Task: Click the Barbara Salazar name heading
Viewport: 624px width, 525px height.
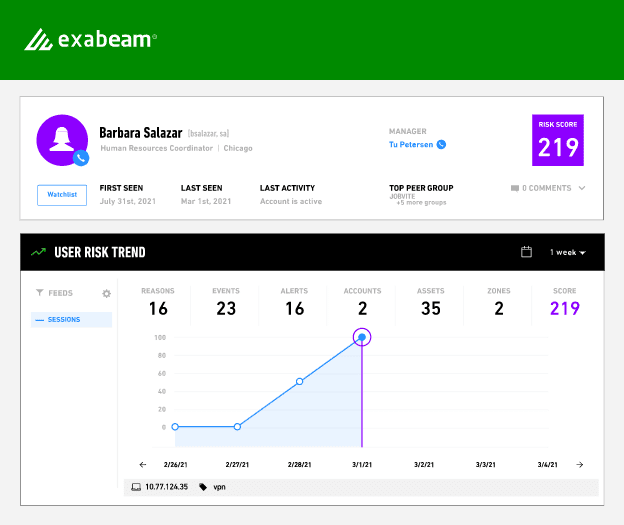Action: pos(140,133)
